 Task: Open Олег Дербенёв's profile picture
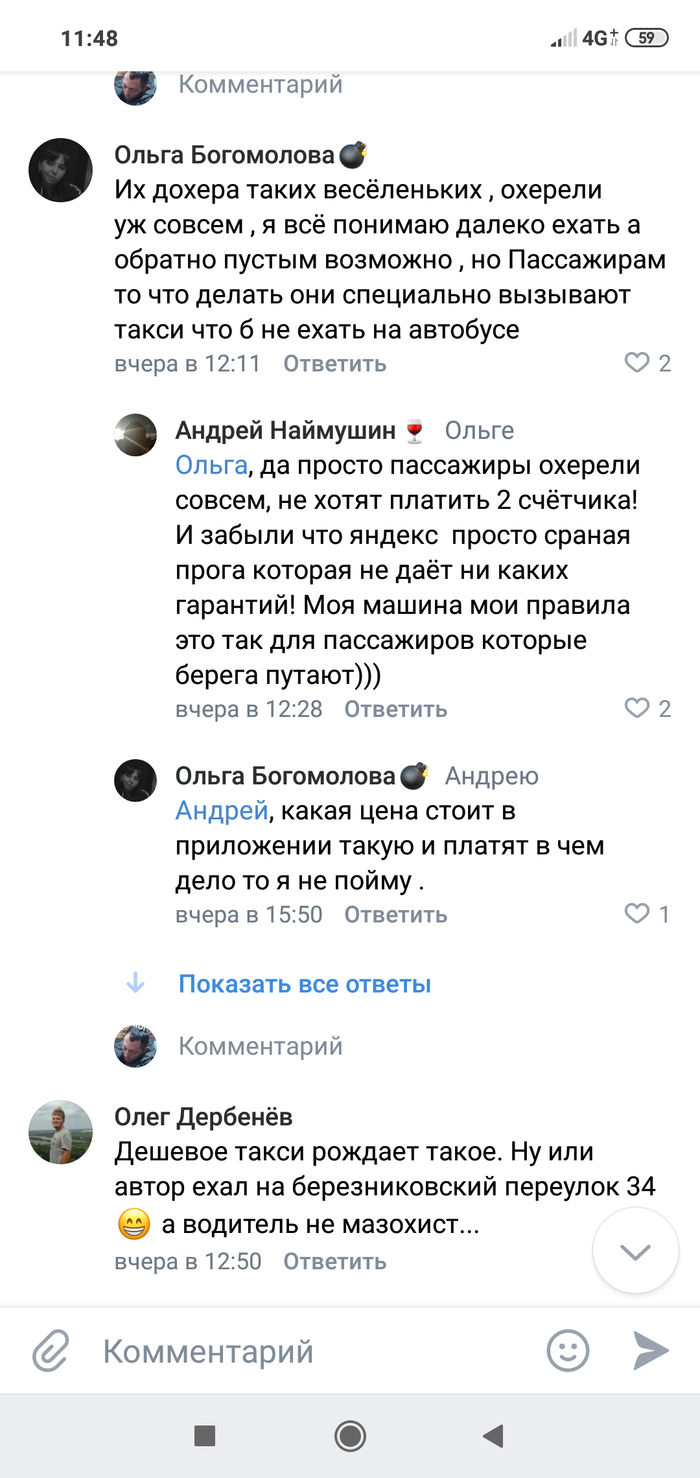60,1133
